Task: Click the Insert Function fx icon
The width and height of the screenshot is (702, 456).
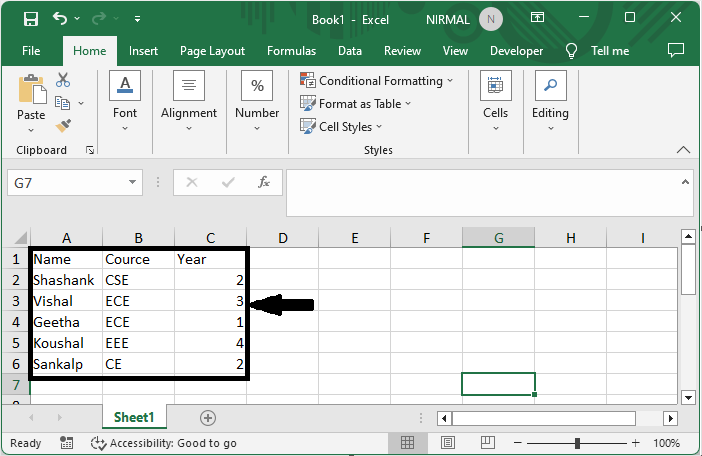Action: pyautogui.click(x=264, y=182)
